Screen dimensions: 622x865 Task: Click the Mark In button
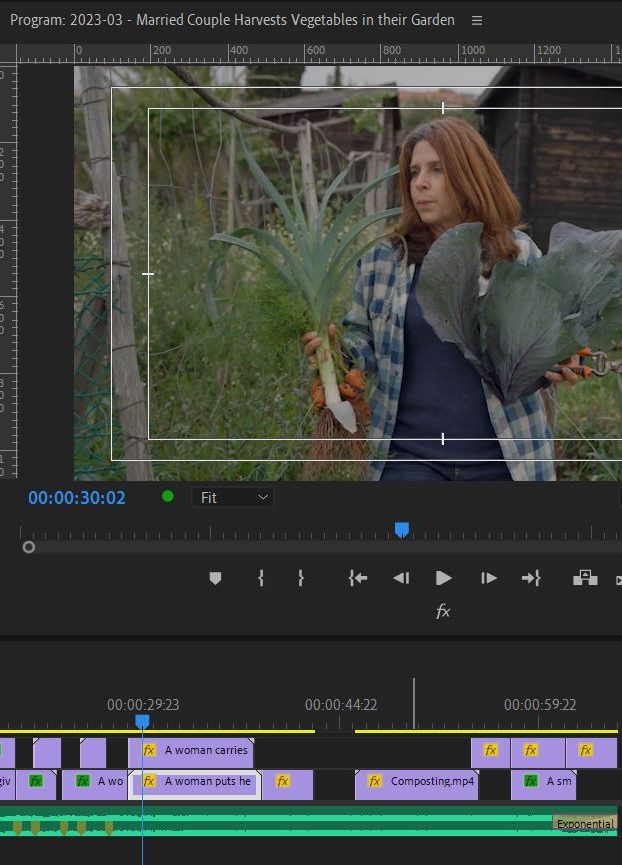[261, 578]
